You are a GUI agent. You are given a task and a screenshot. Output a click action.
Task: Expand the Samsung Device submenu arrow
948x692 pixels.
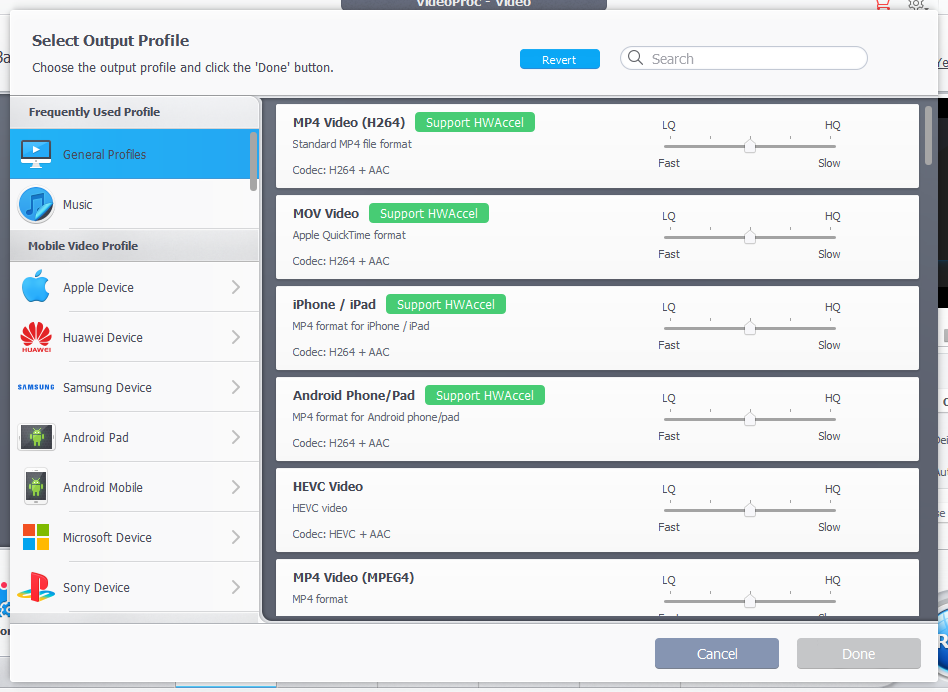pyautogui.click(x=236, y=387)
